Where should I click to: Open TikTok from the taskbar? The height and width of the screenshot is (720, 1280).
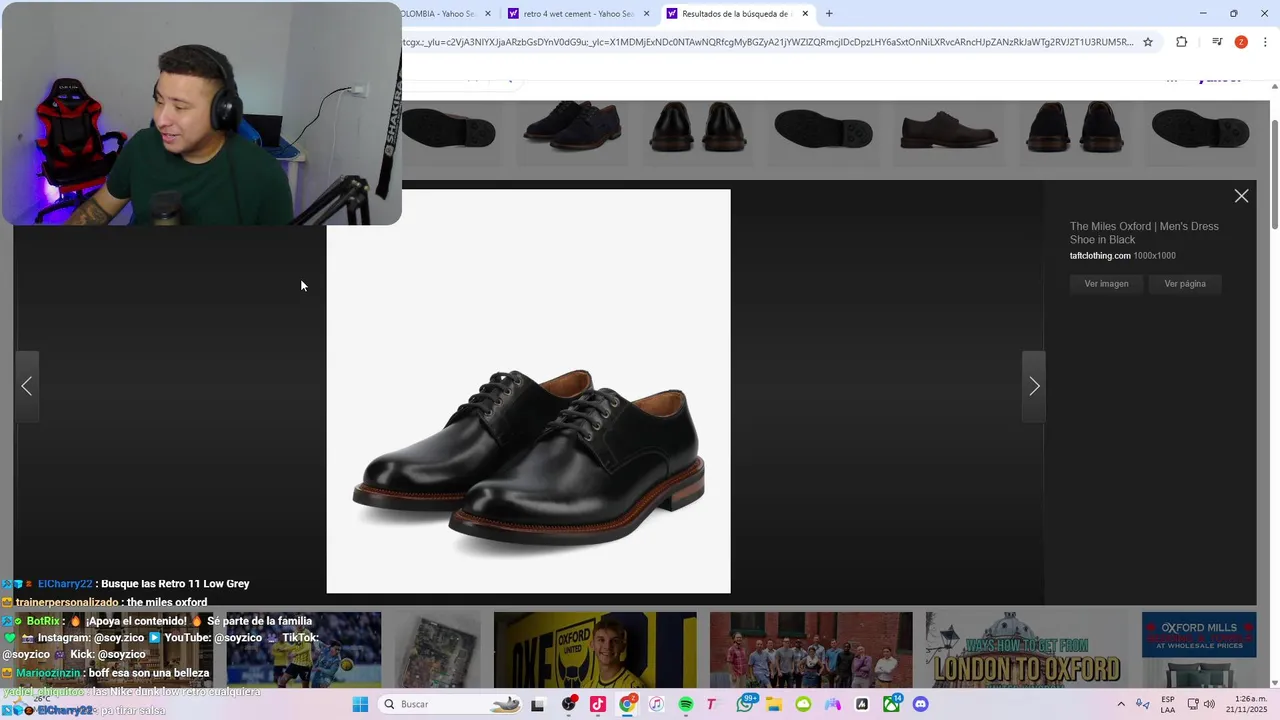click(598, 704)
